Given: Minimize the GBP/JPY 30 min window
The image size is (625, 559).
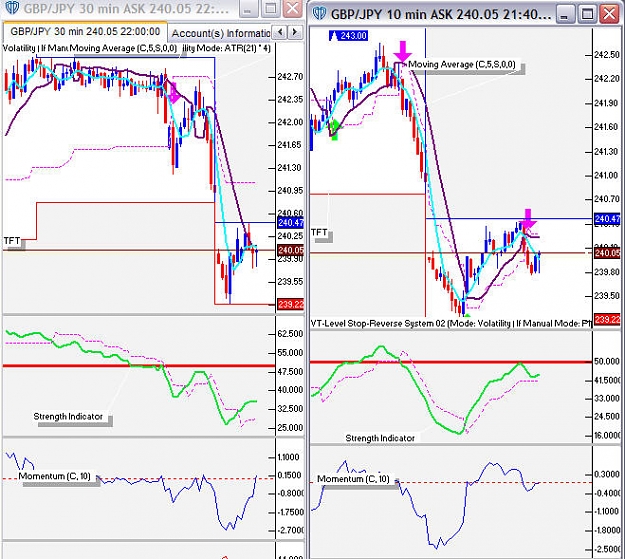Looking at the screenshot, I should pyautogui.click(x=248, y=8).
